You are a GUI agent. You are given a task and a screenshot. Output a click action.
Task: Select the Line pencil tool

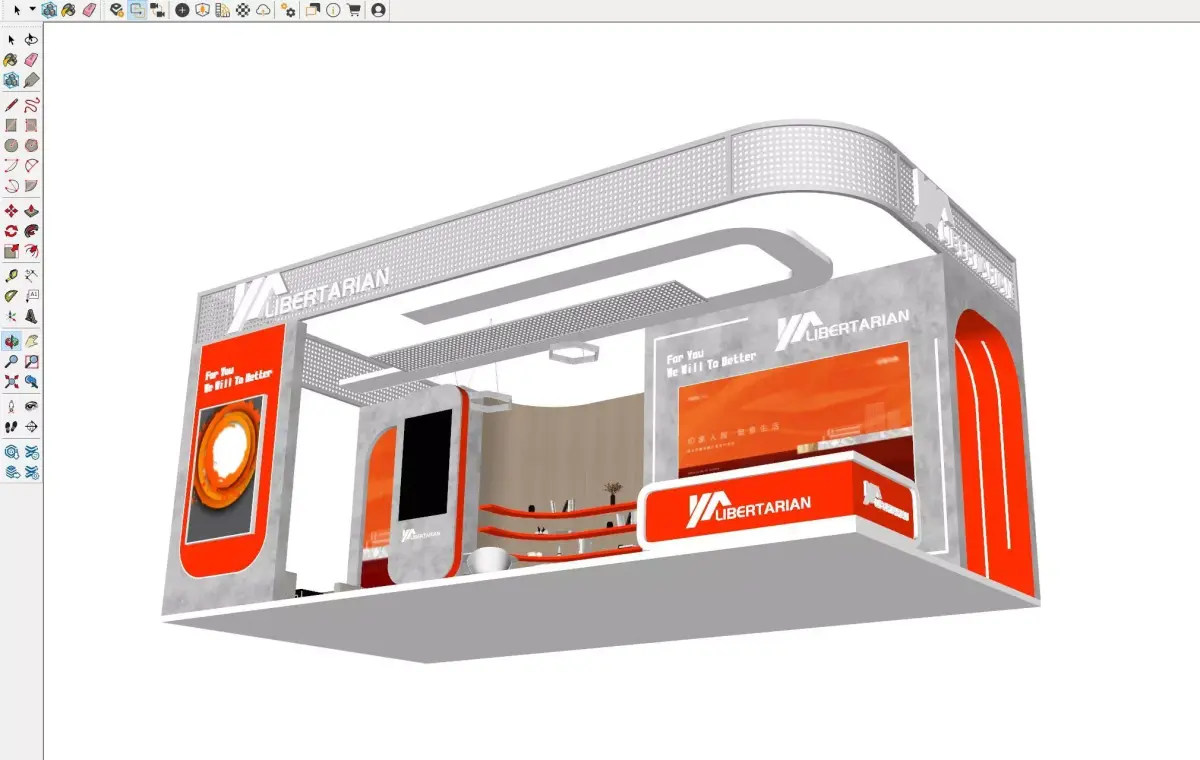(x=11, y=104)
